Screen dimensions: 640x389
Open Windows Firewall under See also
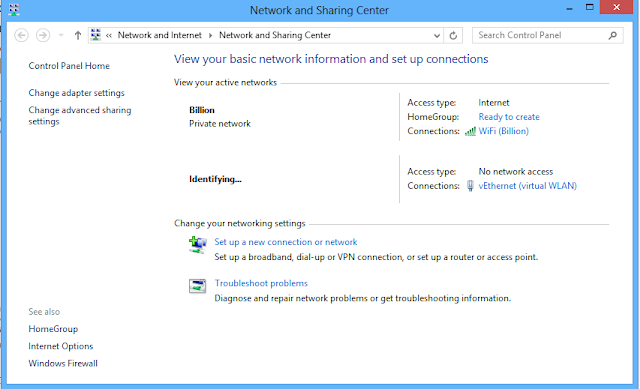click(63, 363)
